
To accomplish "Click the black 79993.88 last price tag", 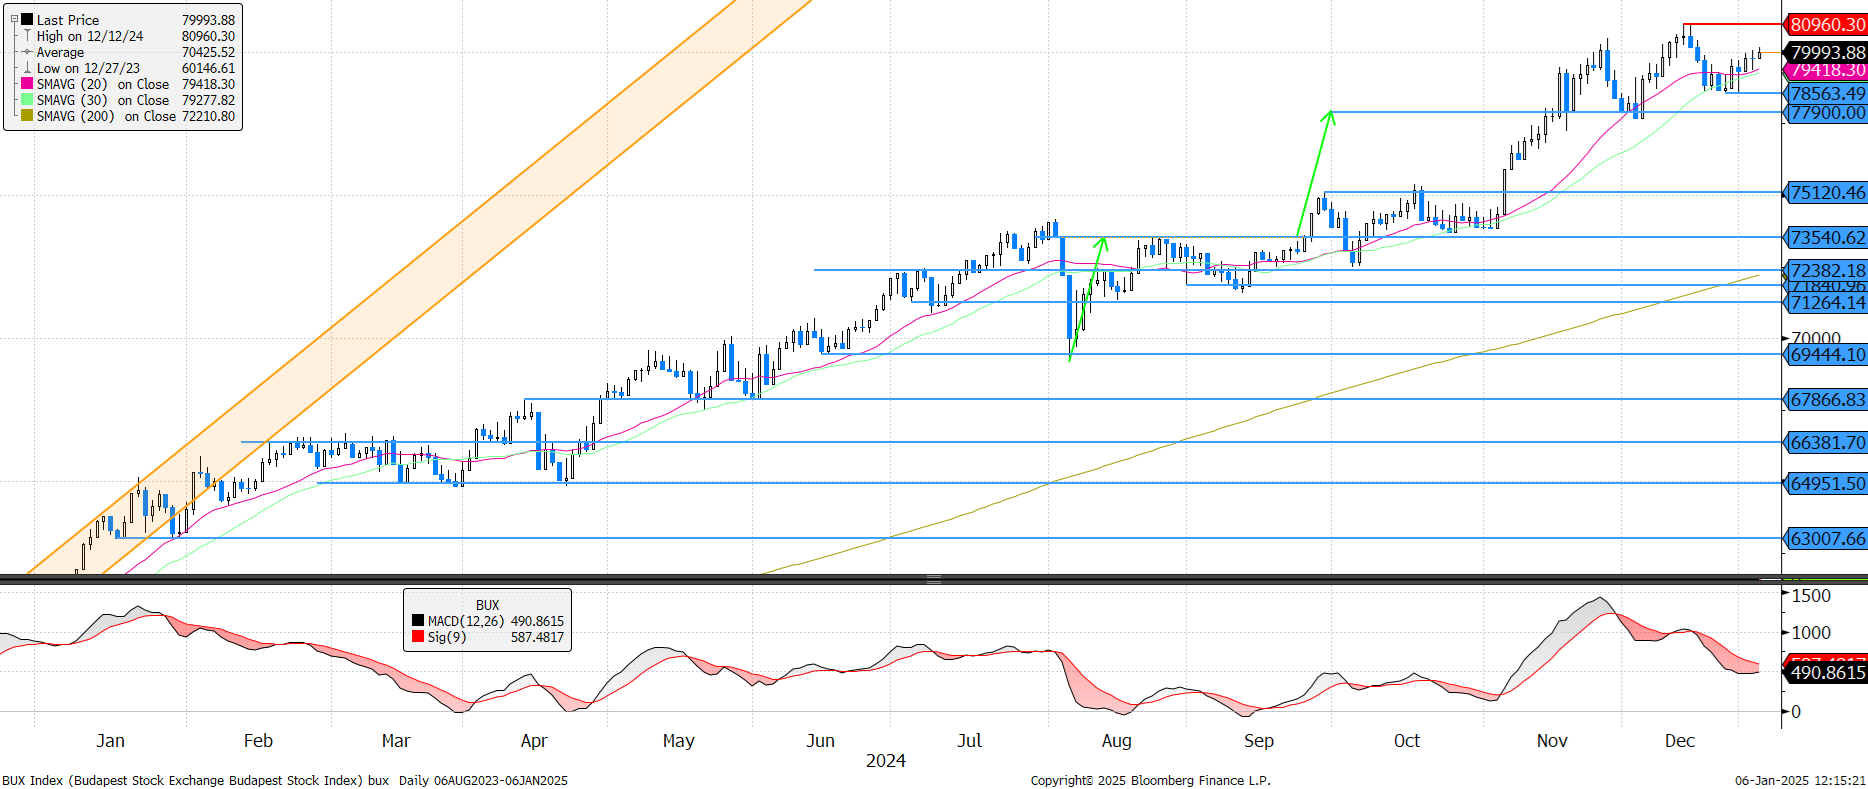I will 1826,52.
